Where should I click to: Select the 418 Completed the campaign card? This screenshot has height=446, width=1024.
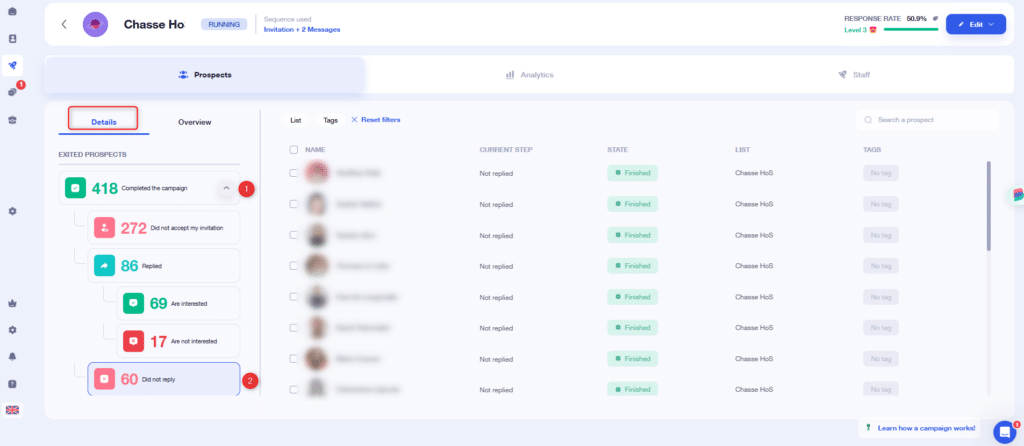[x=150, y=188]
